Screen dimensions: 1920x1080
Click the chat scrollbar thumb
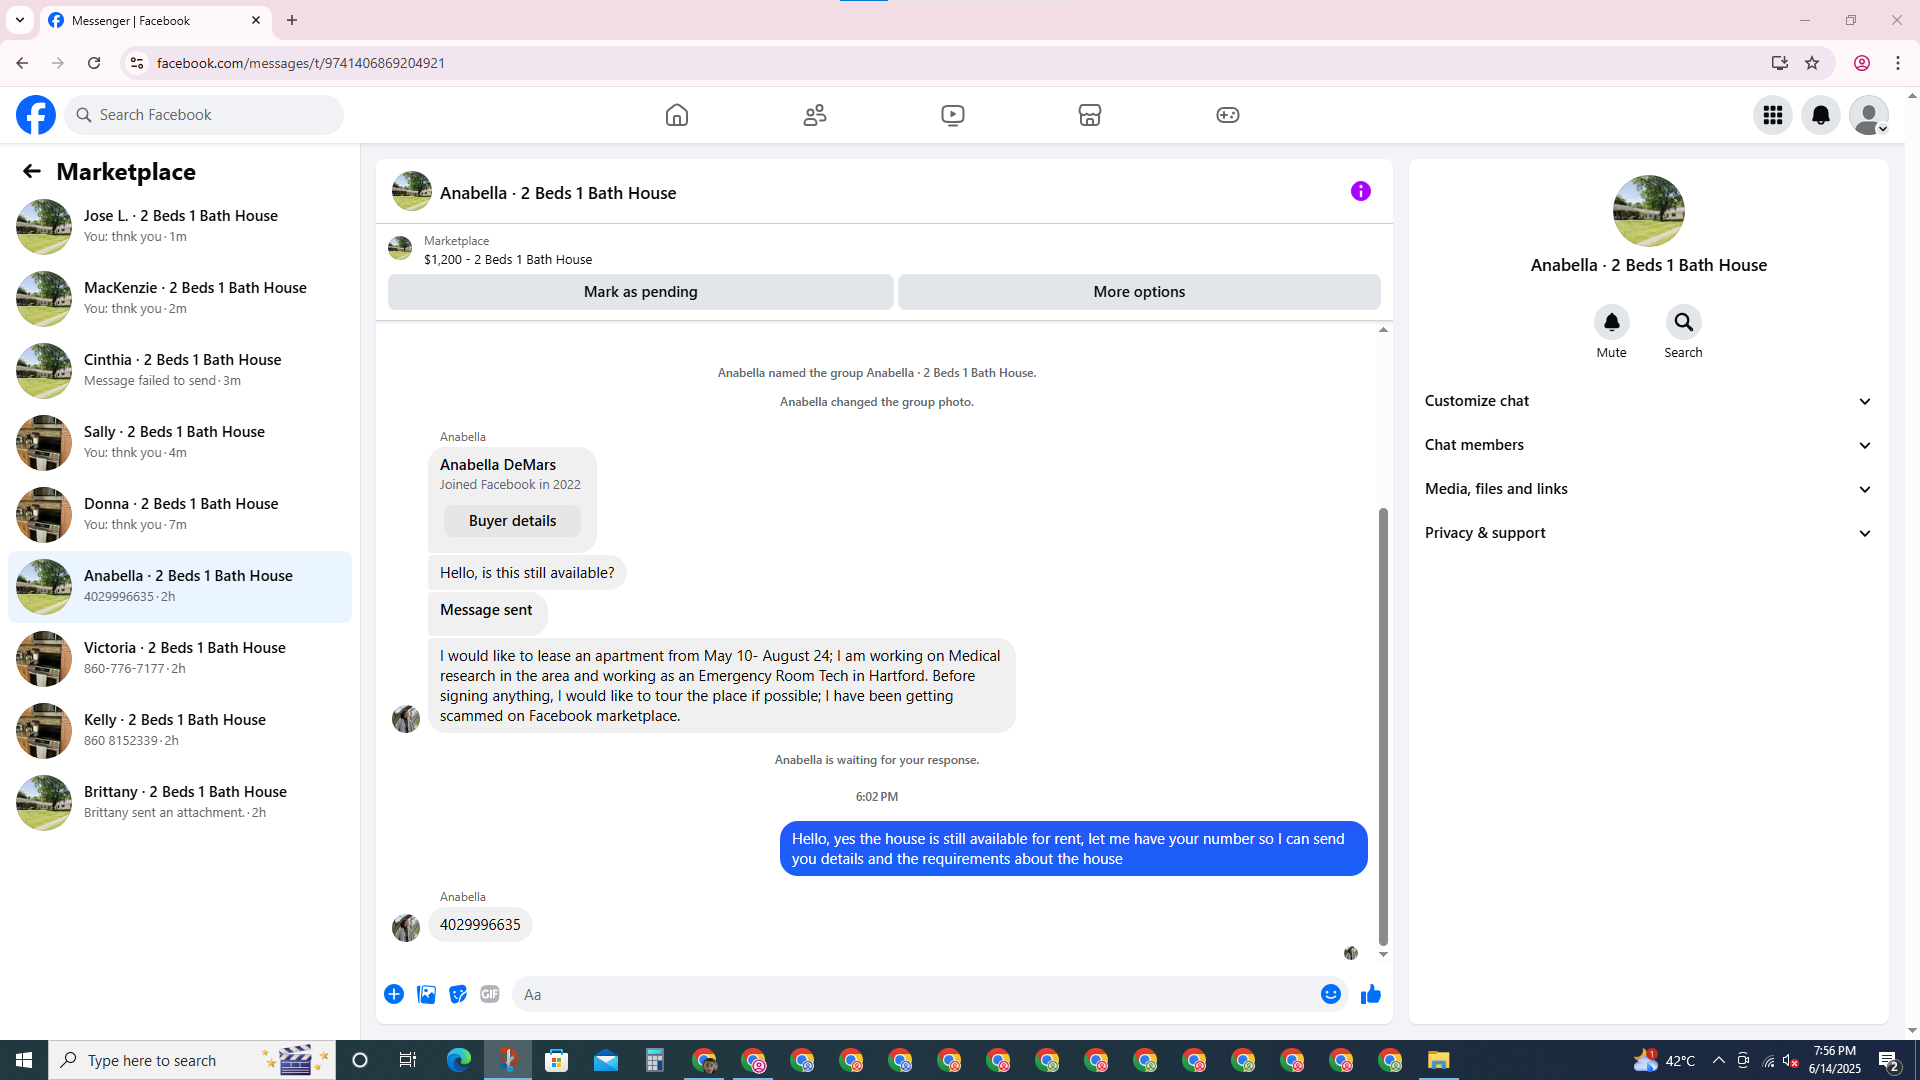point(1383,726)
